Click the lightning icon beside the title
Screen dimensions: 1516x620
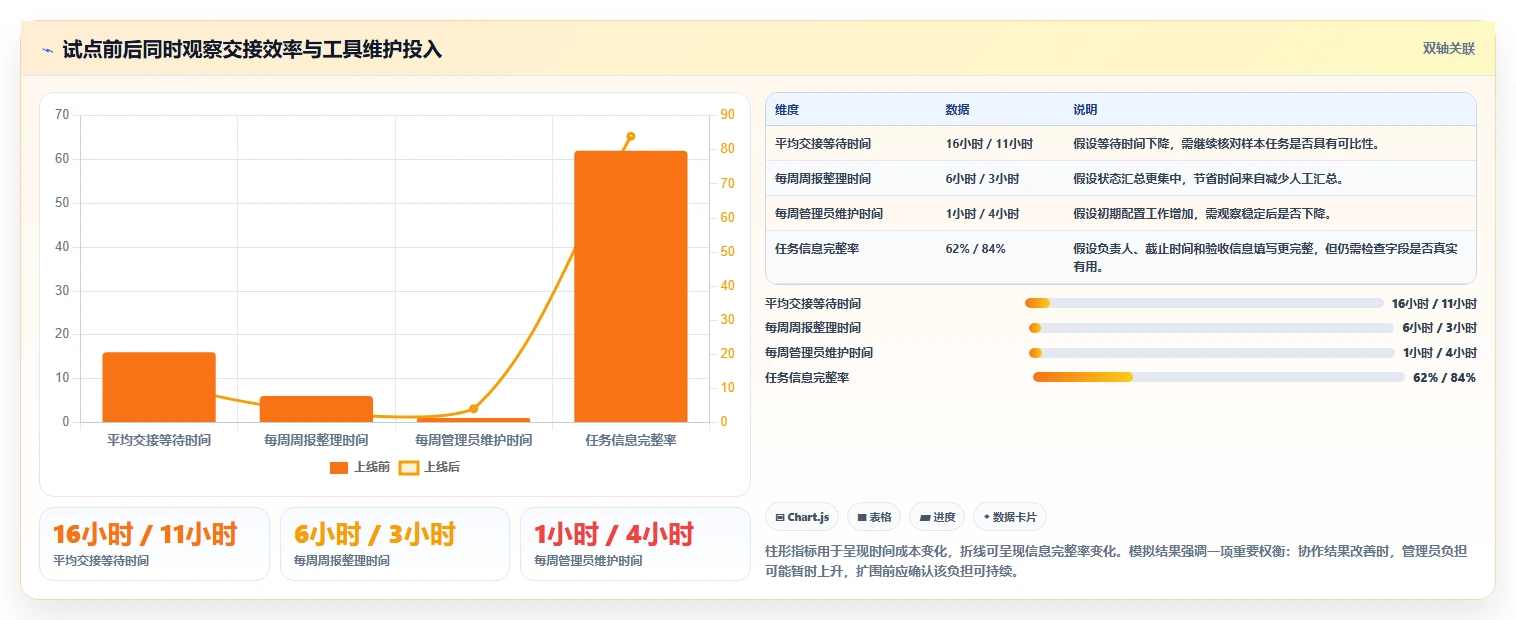[x=48, y=50]
